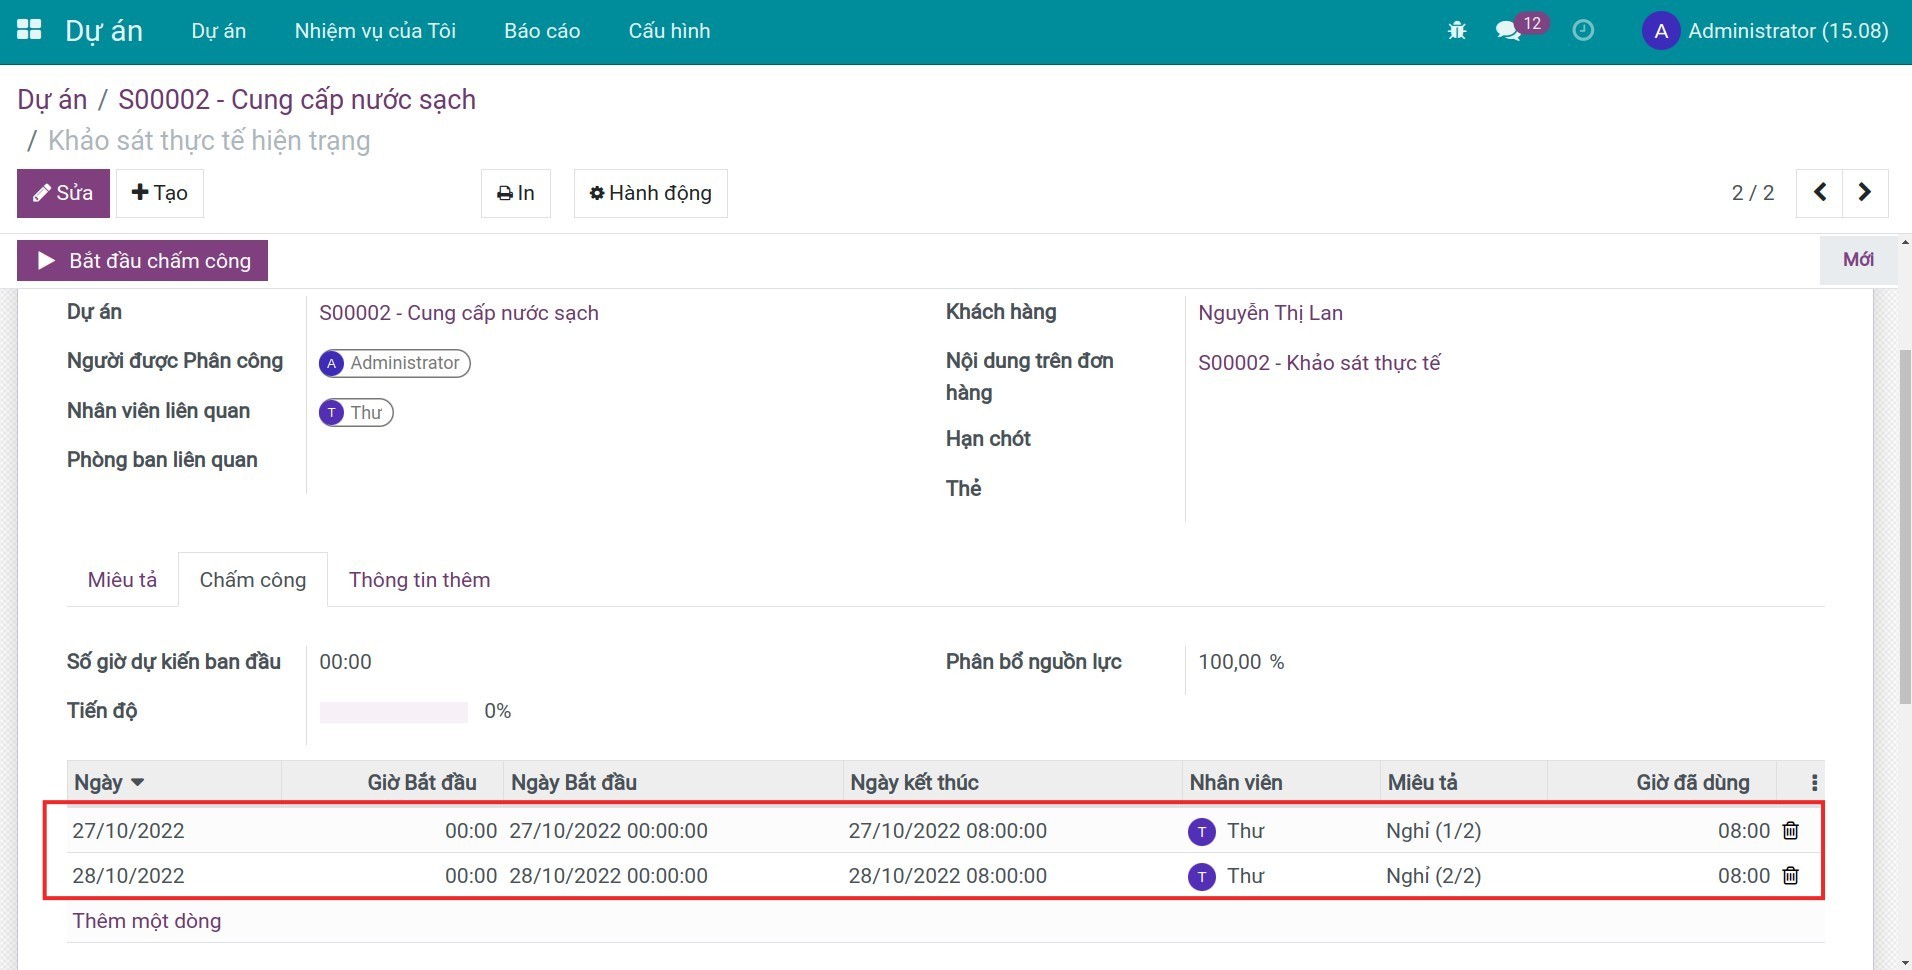Viewport: 1912px width, 970px height.
Task: Click the debug bug icon
Action: pyautogui.click(x=1457, y=31)
